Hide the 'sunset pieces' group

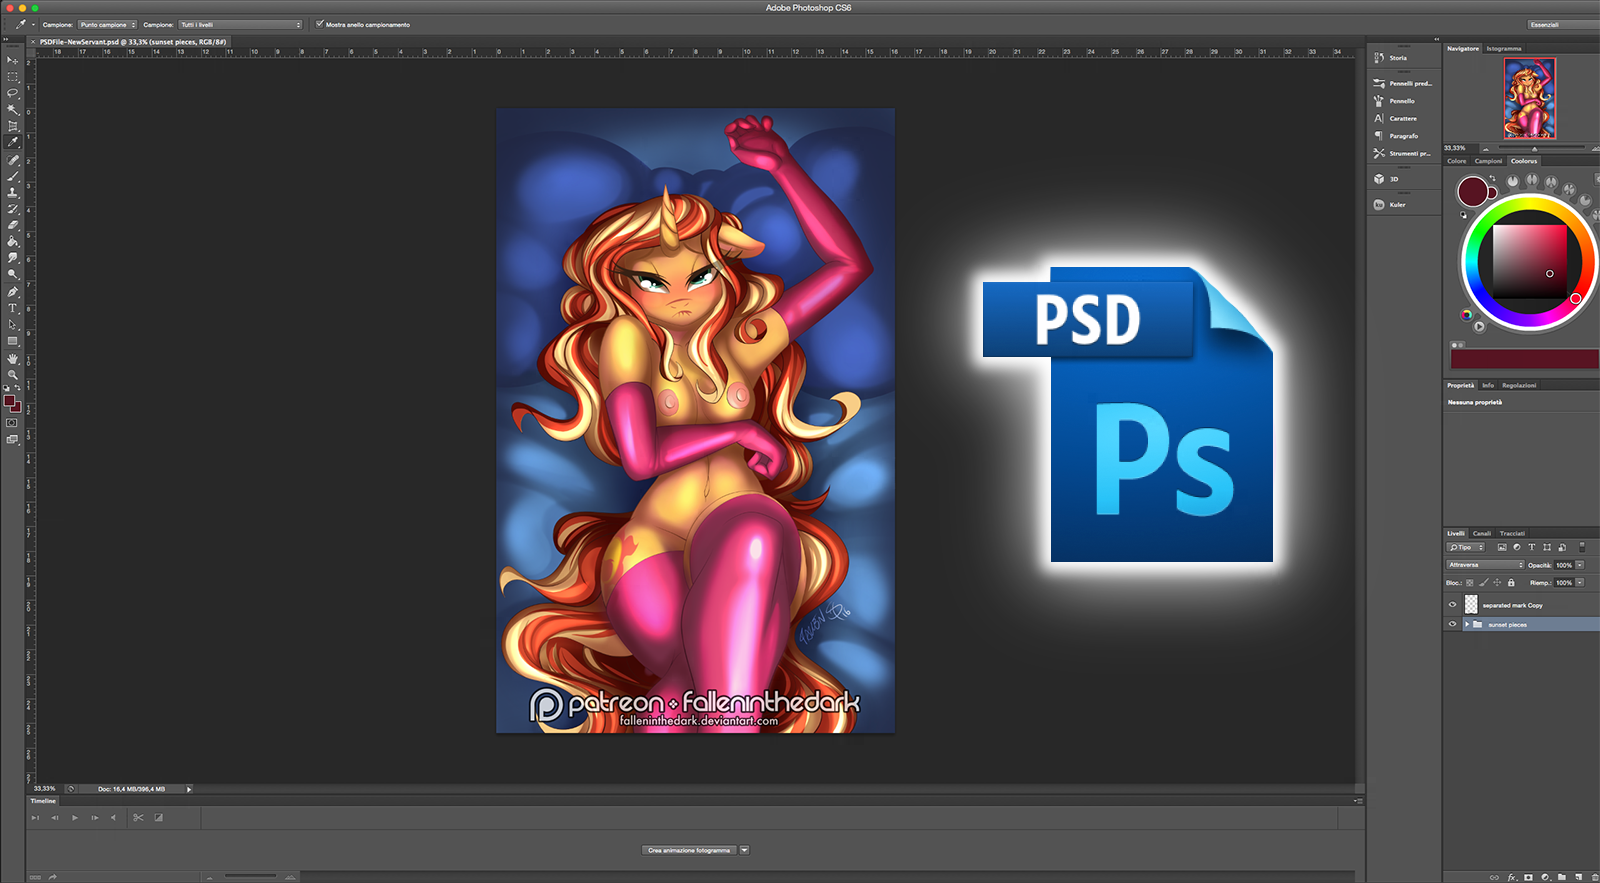(x=1452, y=624)
